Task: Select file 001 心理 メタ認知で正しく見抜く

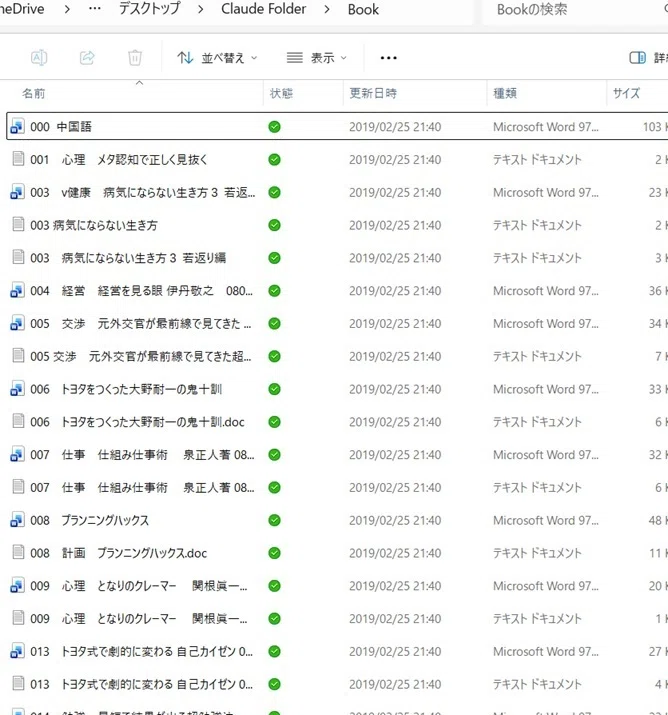Action: coord(119,160)
